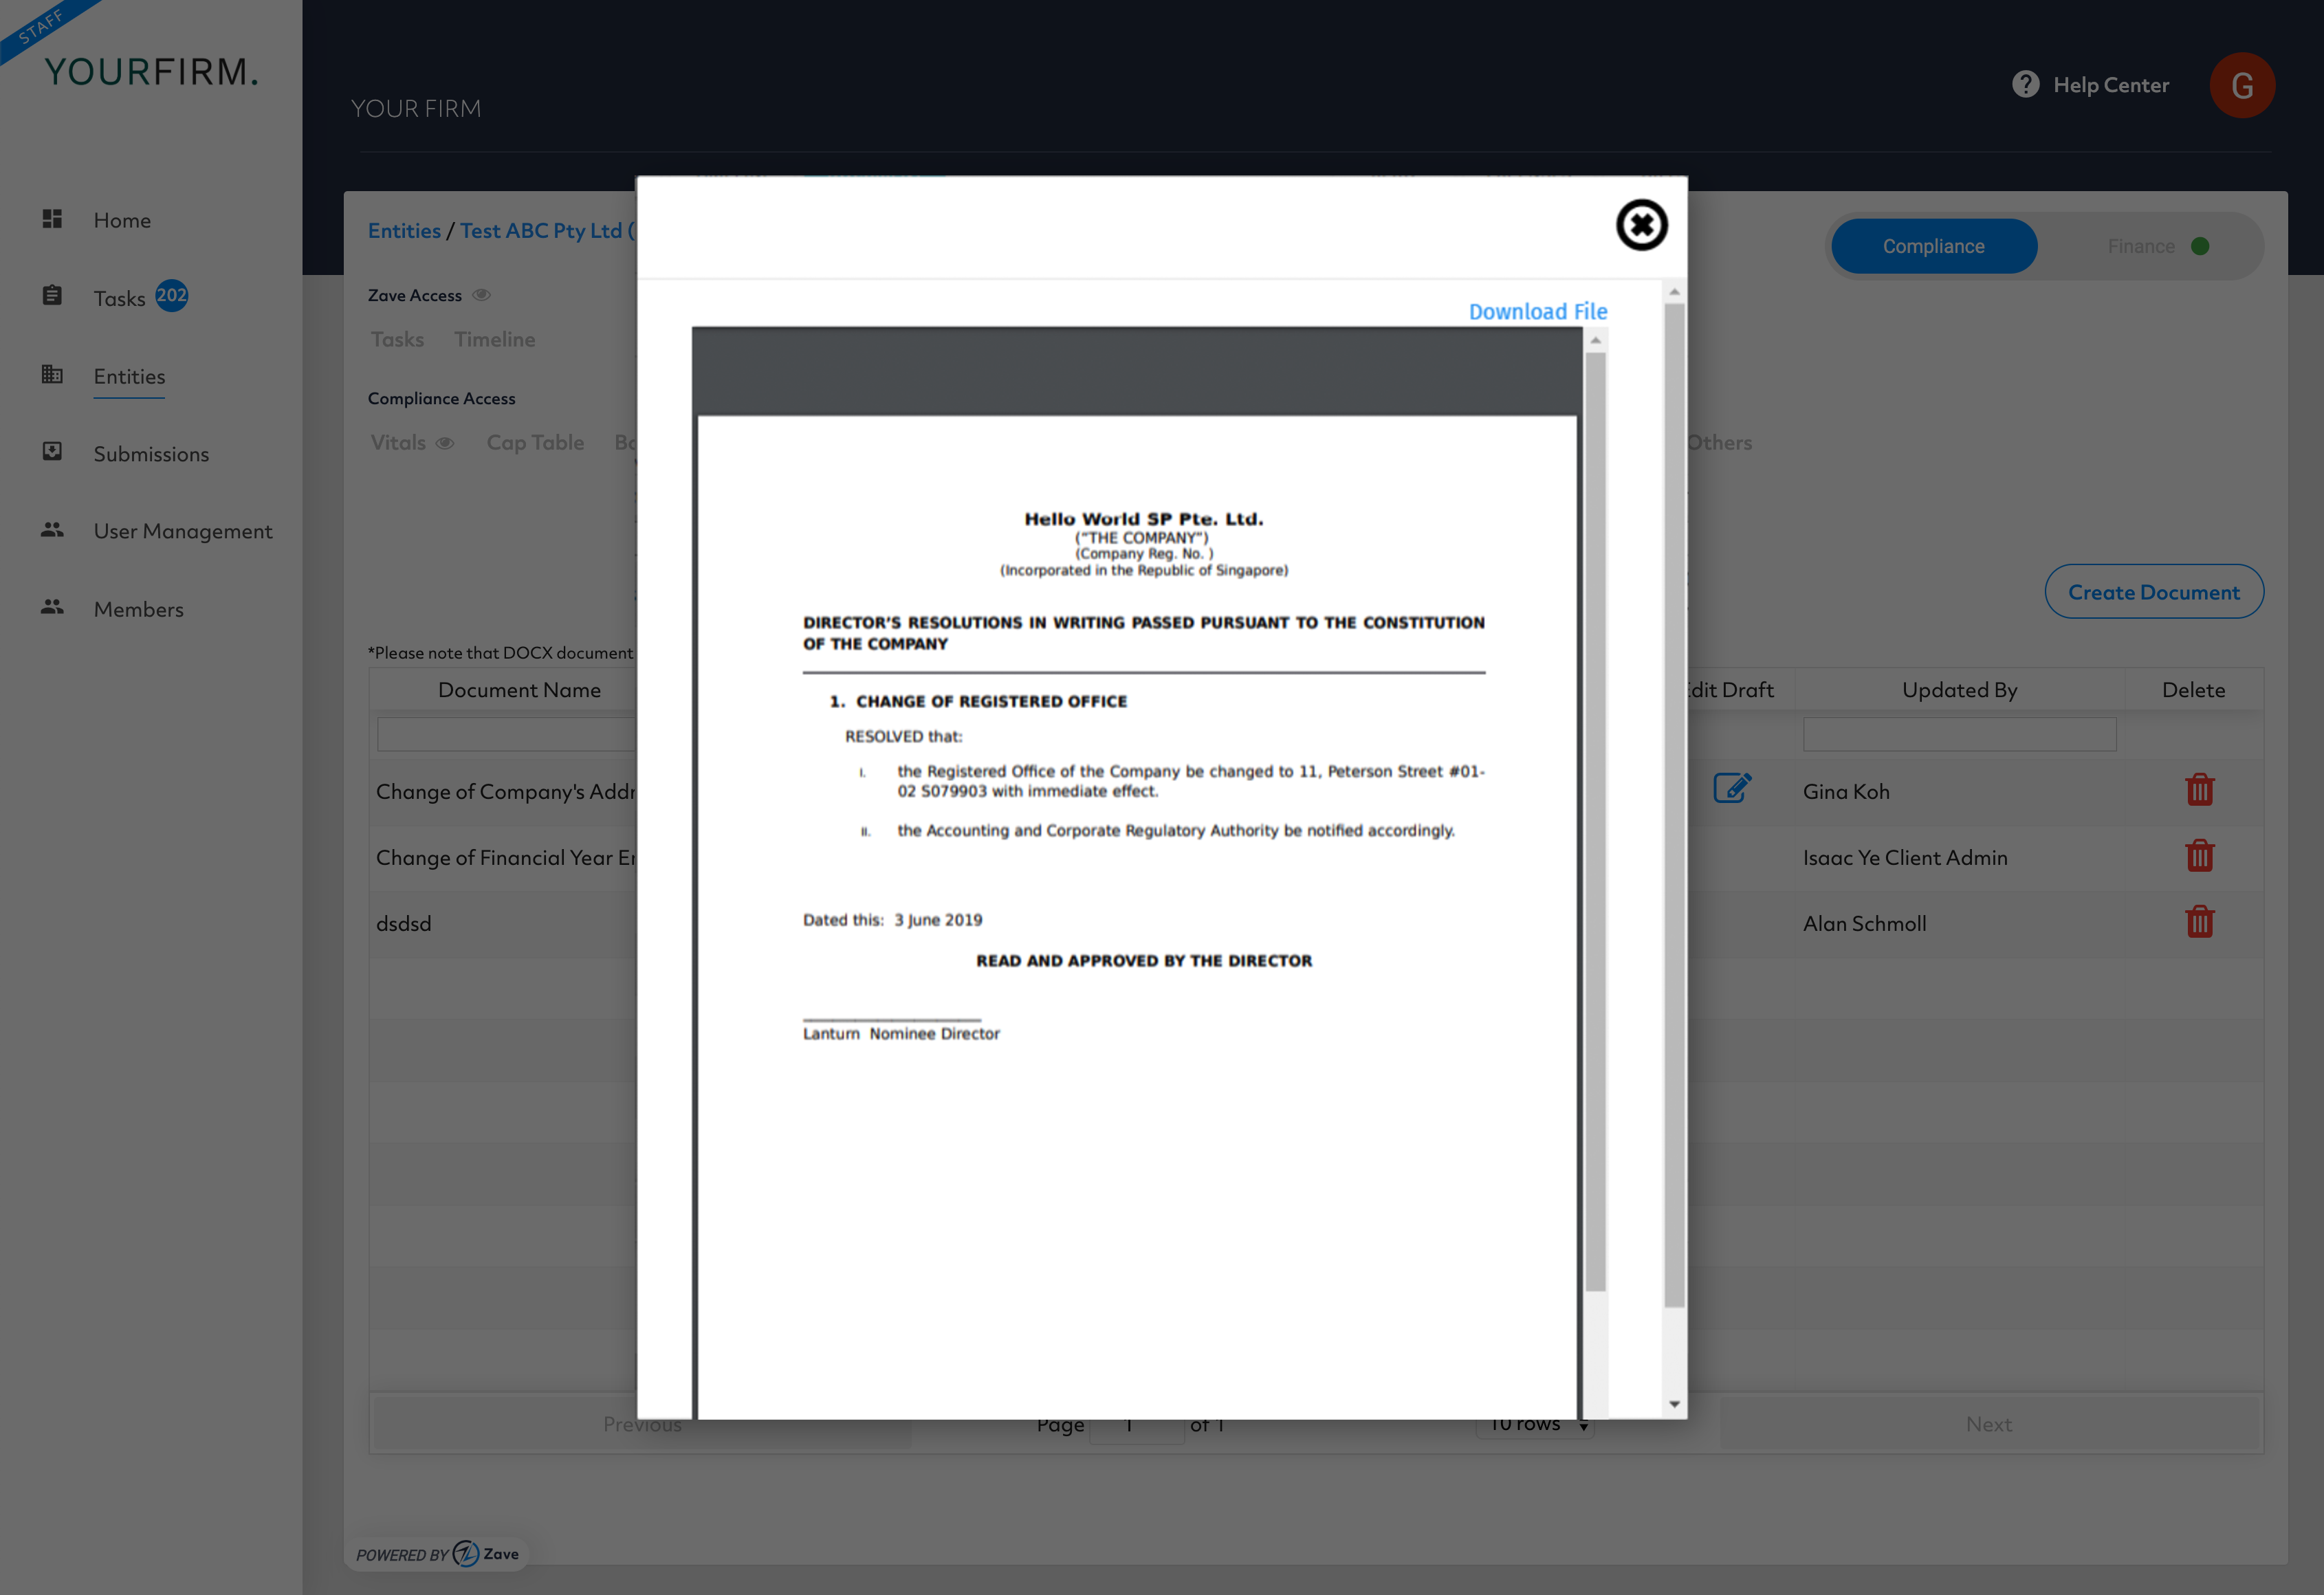Open the Others tab
Image resolution: width=2324 pixels, height=1595 pixels.
pos(1720,442)
